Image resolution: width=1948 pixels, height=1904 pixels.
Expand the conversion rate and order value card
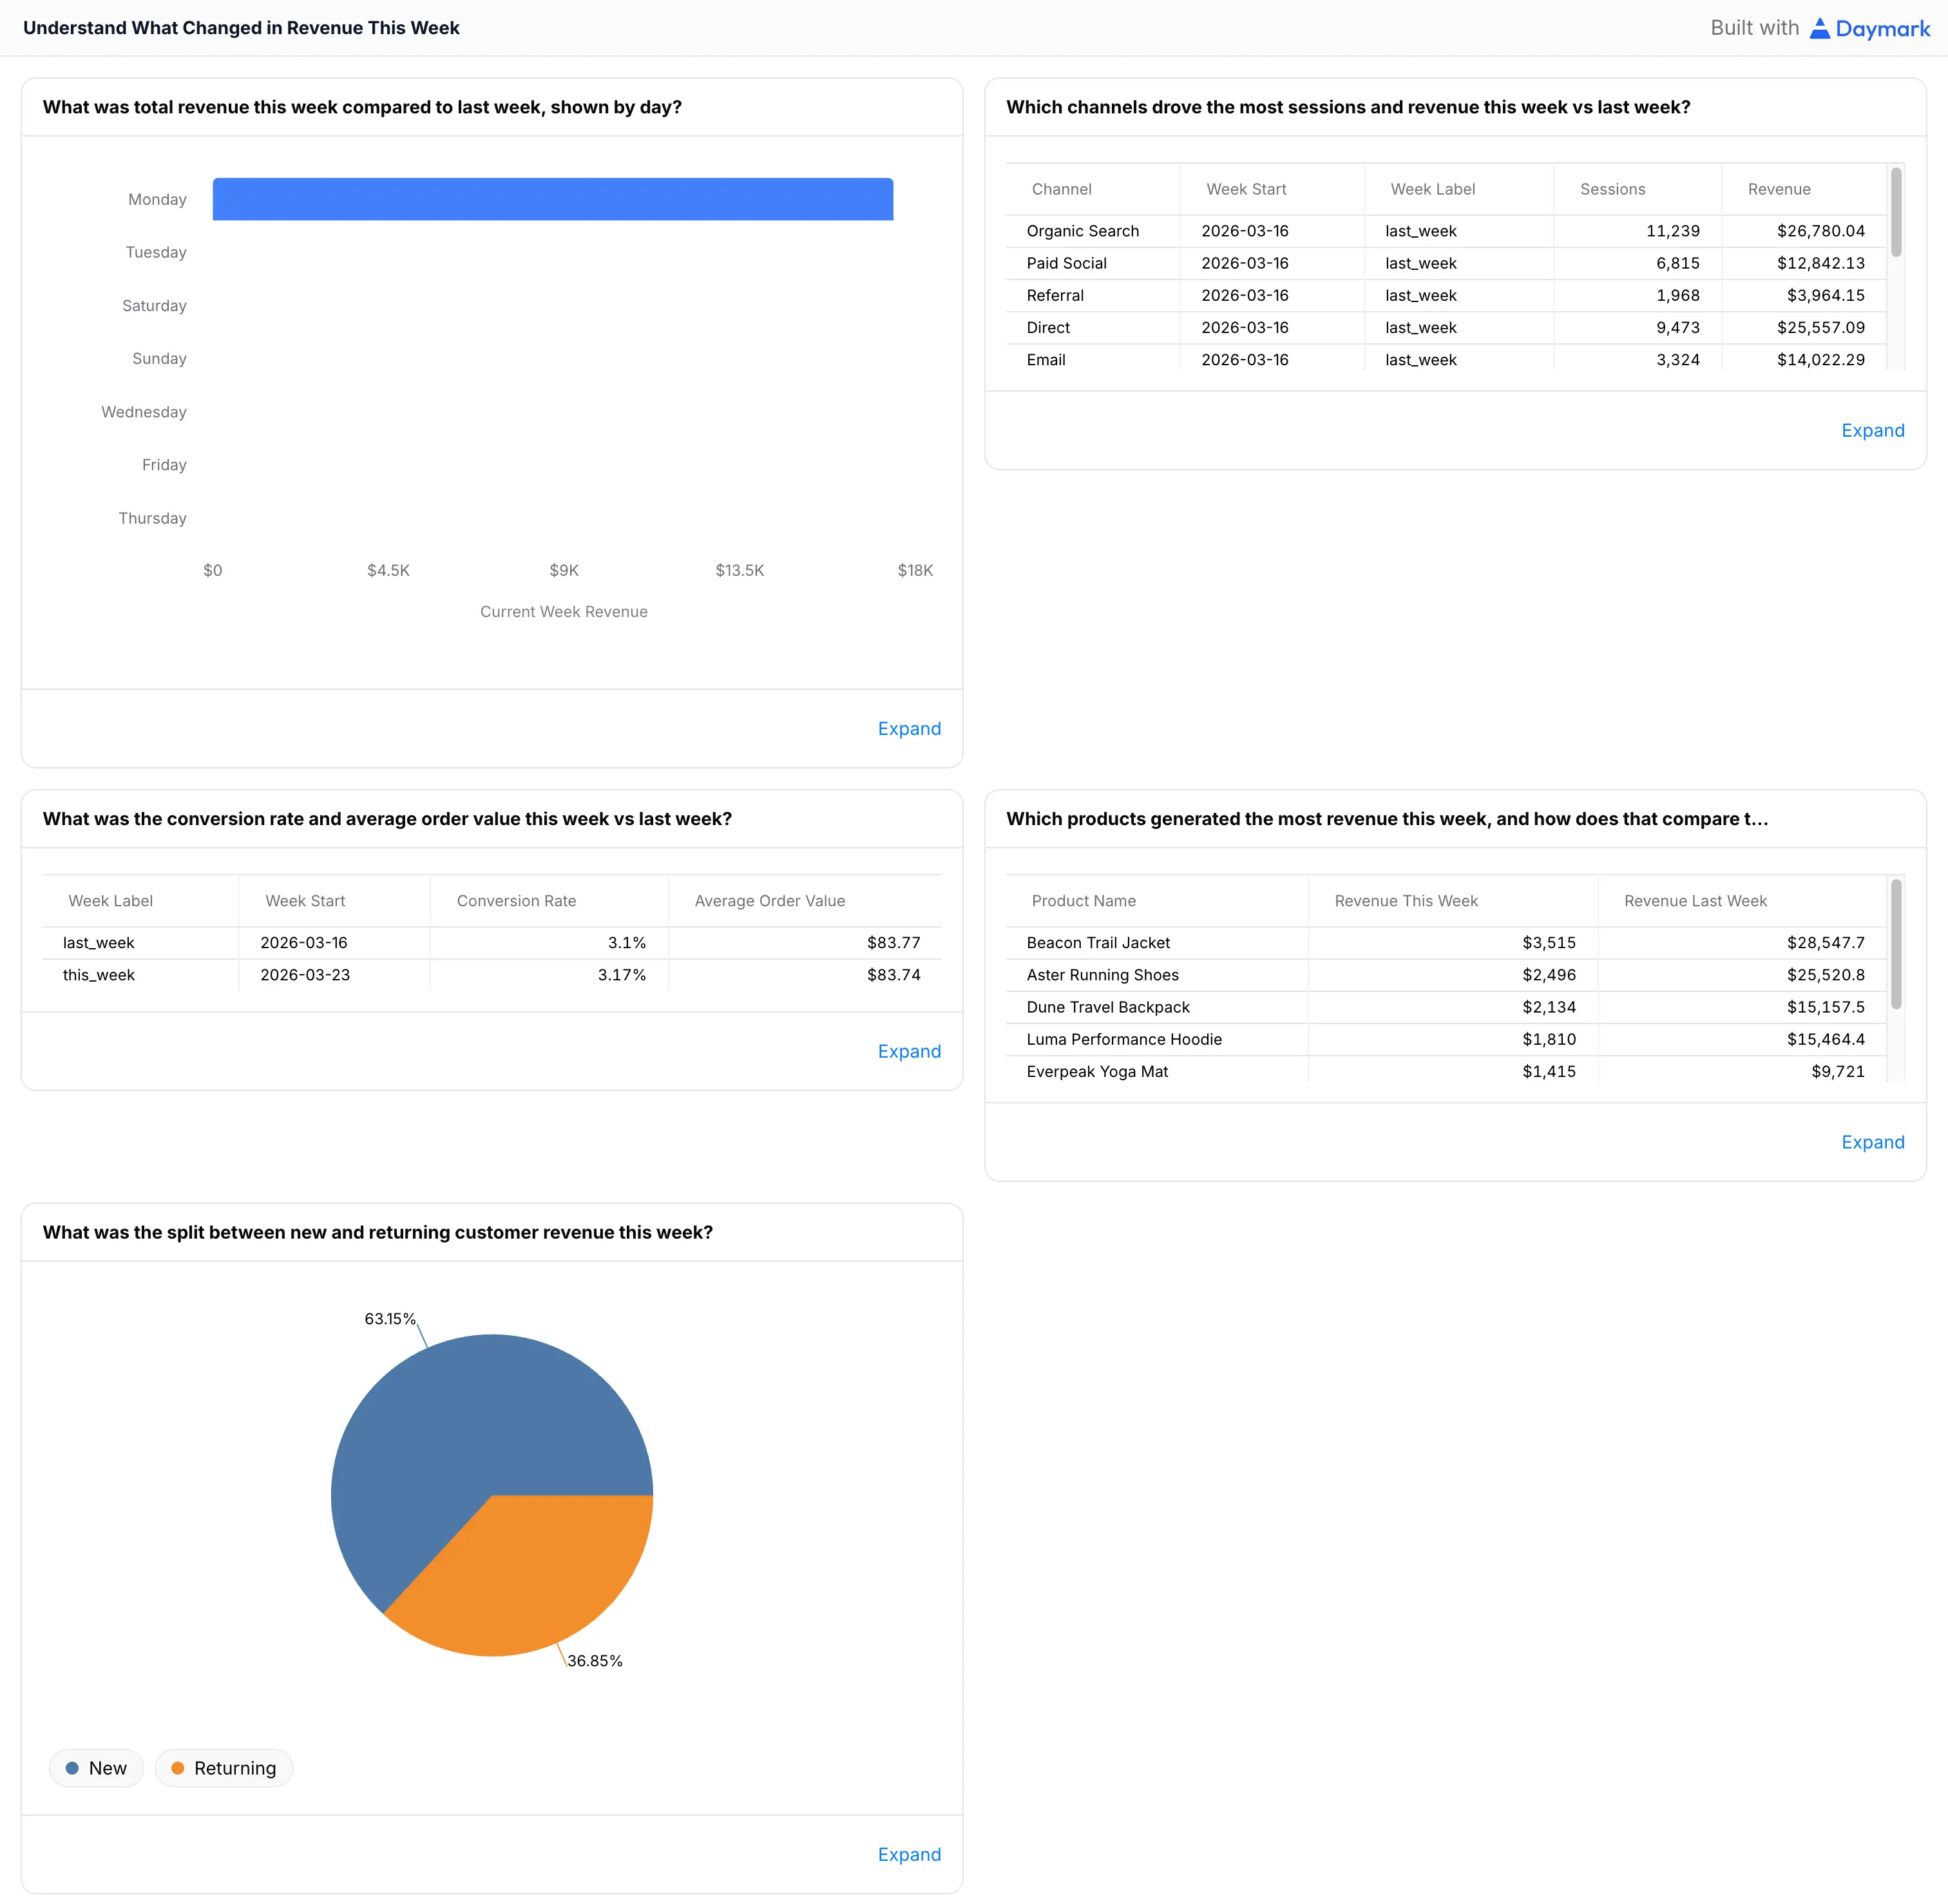pyautogui.click(x=908, y=1051)
